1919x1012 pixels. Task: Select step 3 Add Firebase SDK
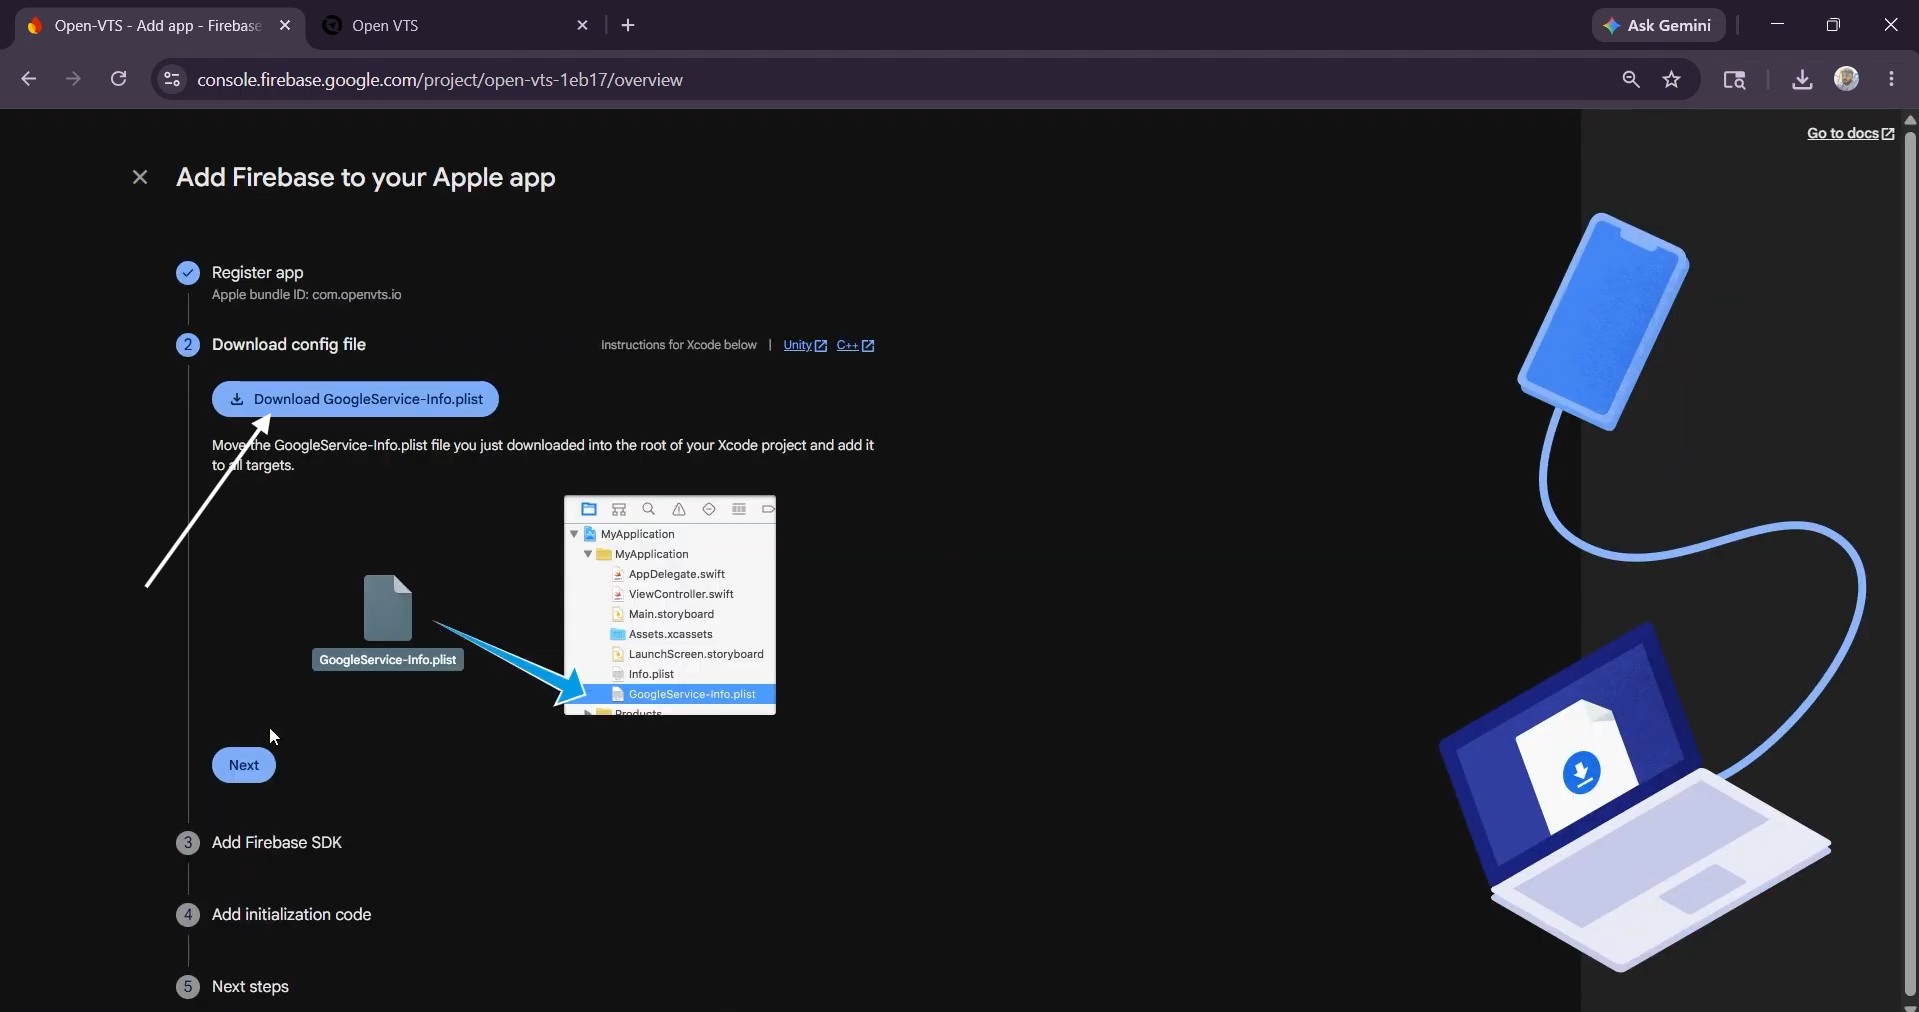(x=277, y=842)
